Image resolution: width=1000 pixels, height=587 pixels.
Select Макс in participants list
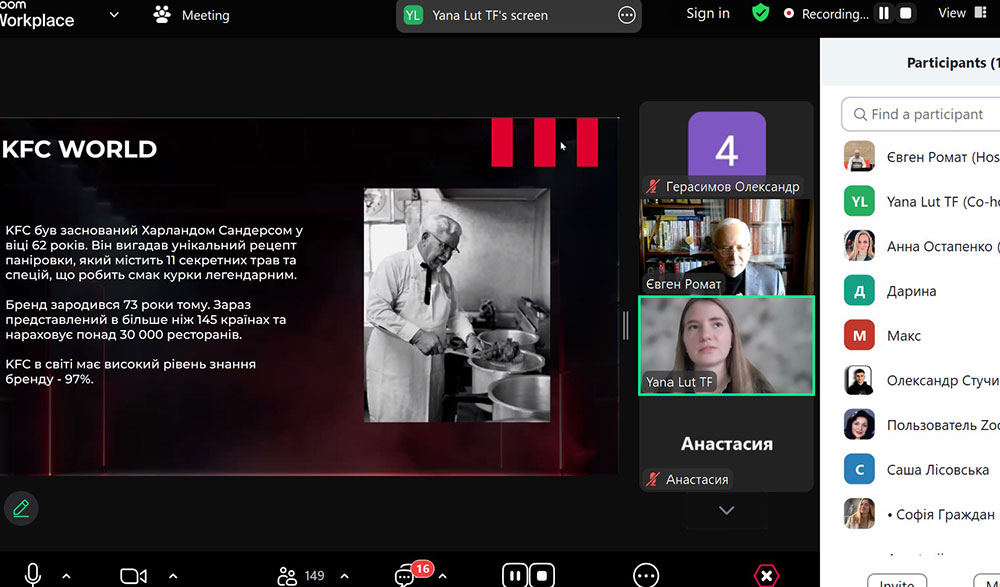(x=920, y=336)
